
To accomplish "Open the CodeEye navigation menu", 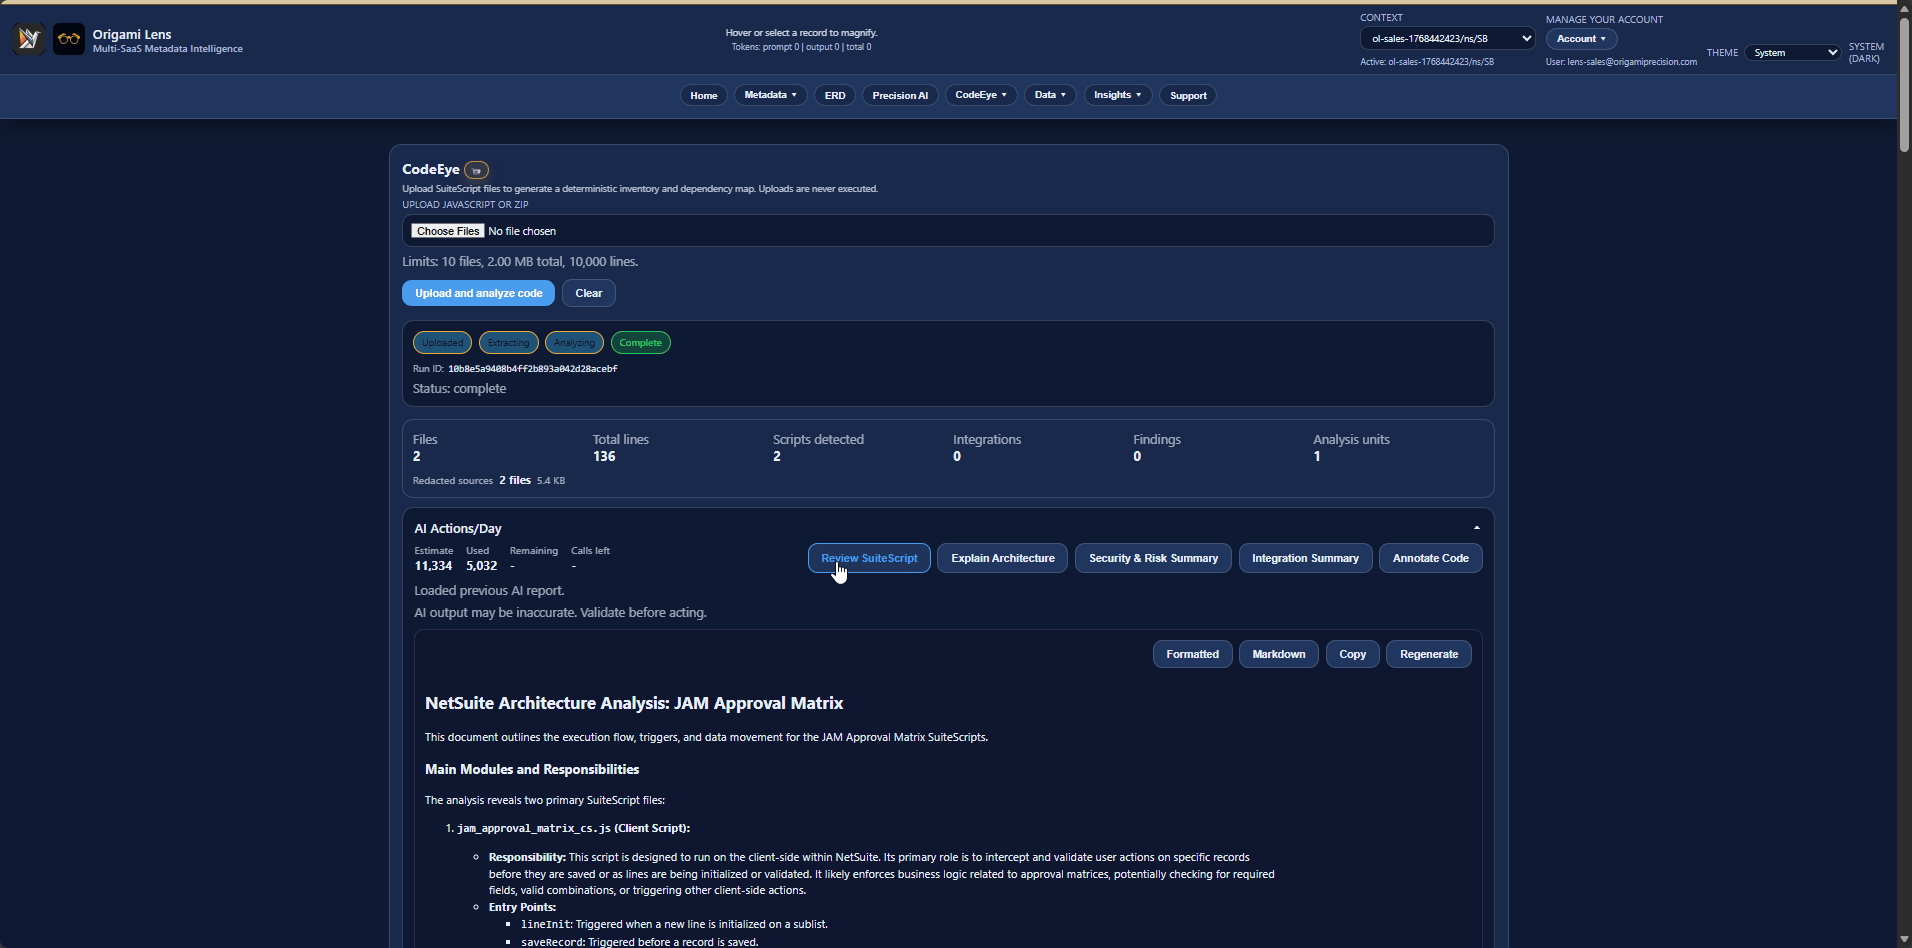I will pos(981,95).
